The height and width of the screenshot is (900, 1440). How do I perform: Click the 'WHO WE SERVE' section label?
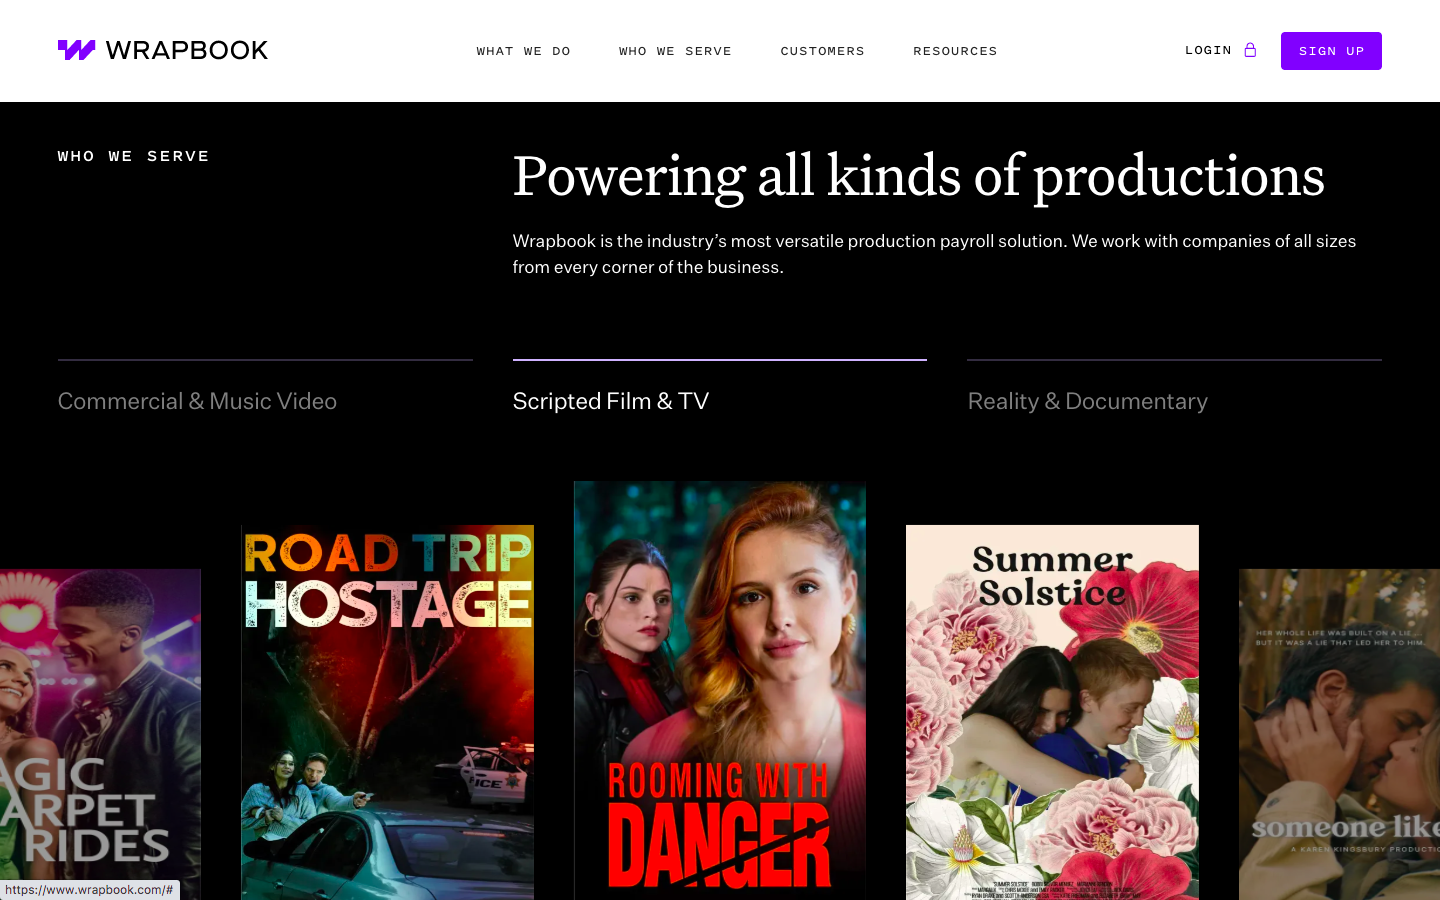(x=133, y=156)
